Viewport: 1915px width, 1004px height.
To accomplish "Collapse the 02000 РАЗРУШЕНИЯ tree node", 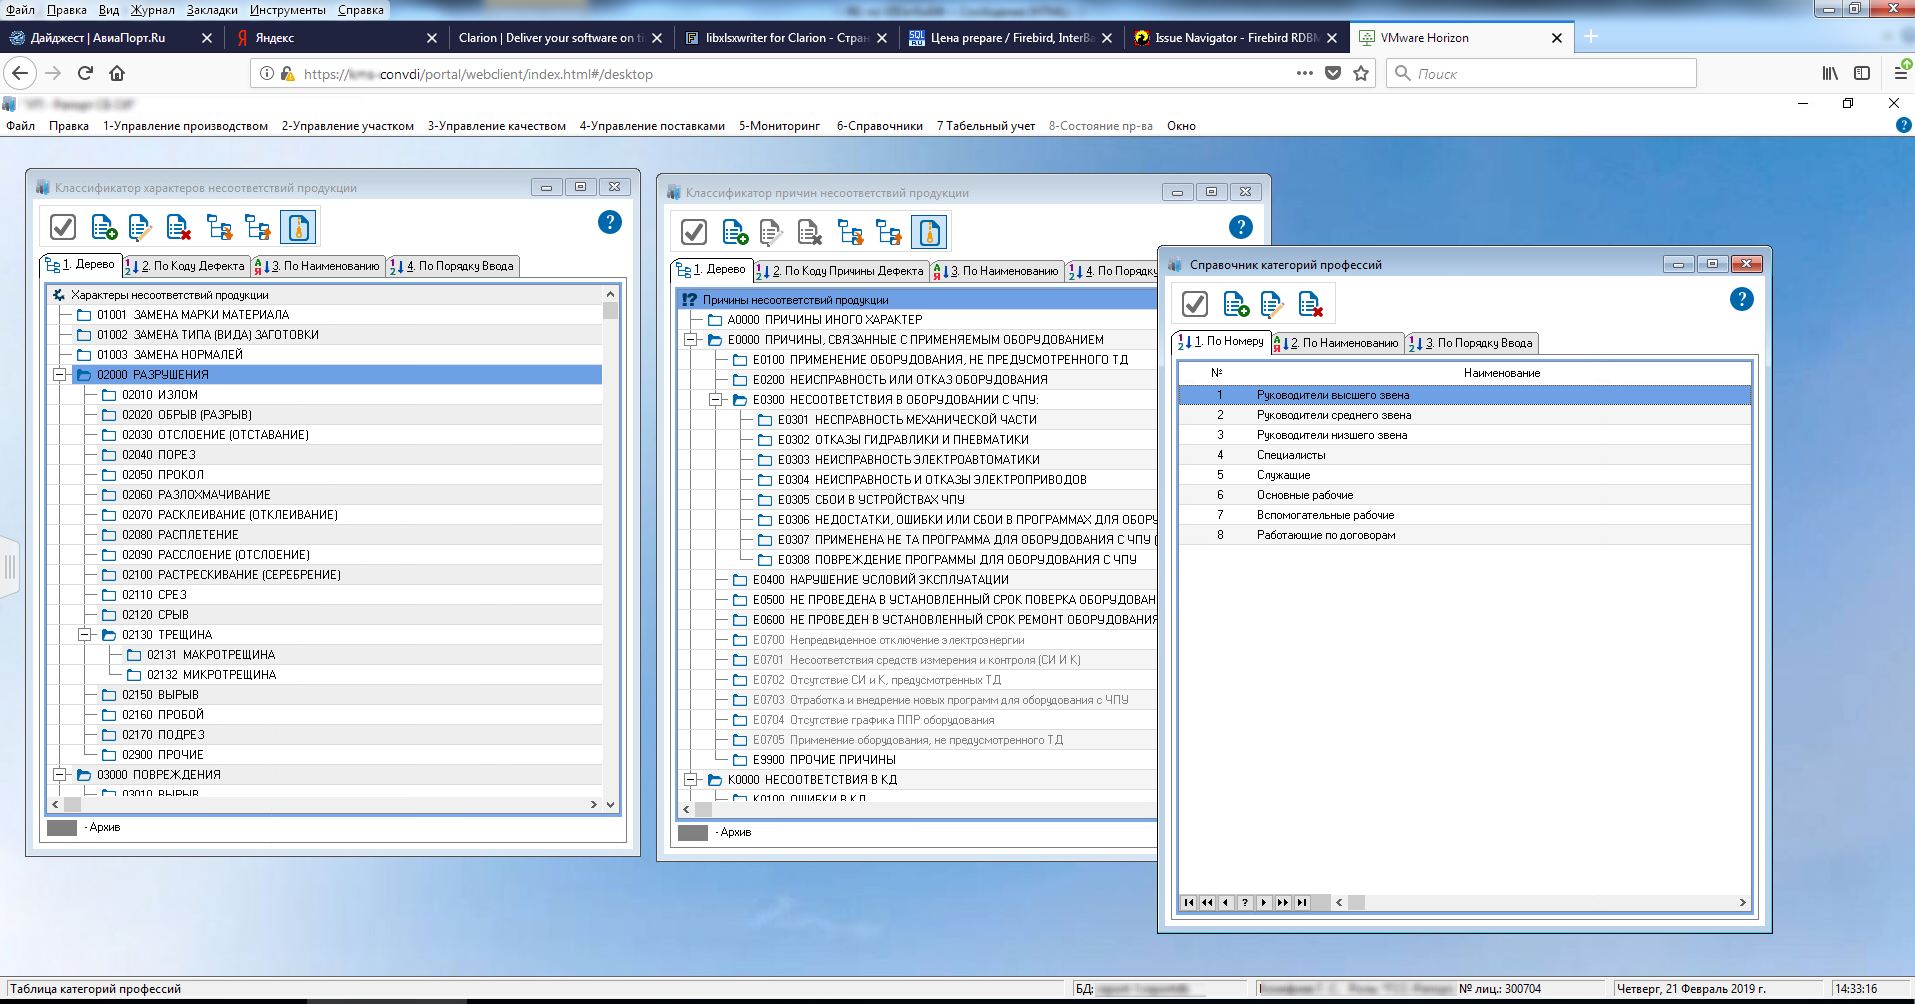I will 60,375.
